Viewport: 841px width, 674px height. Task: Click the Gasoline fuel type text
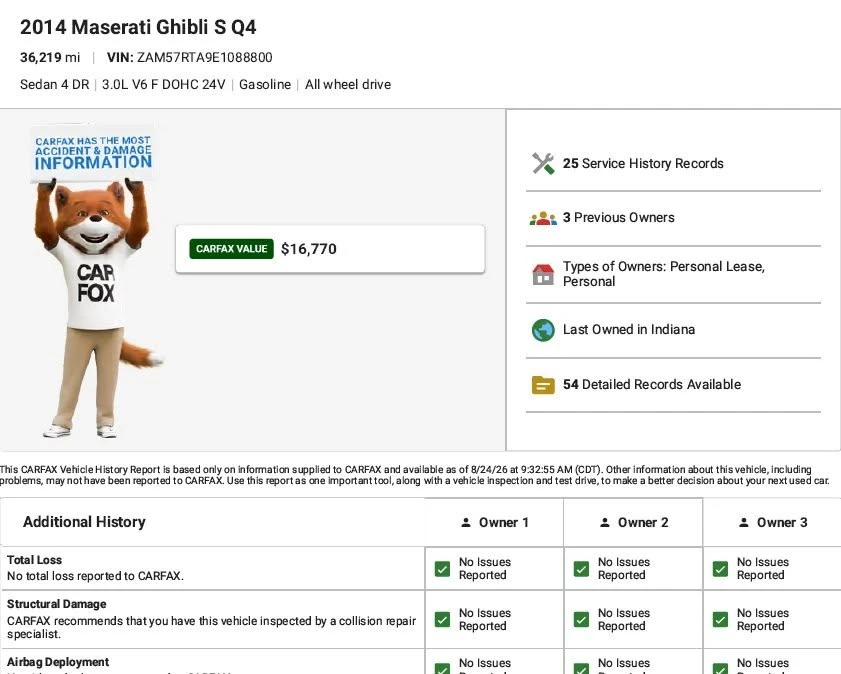(x=265, y=85)
